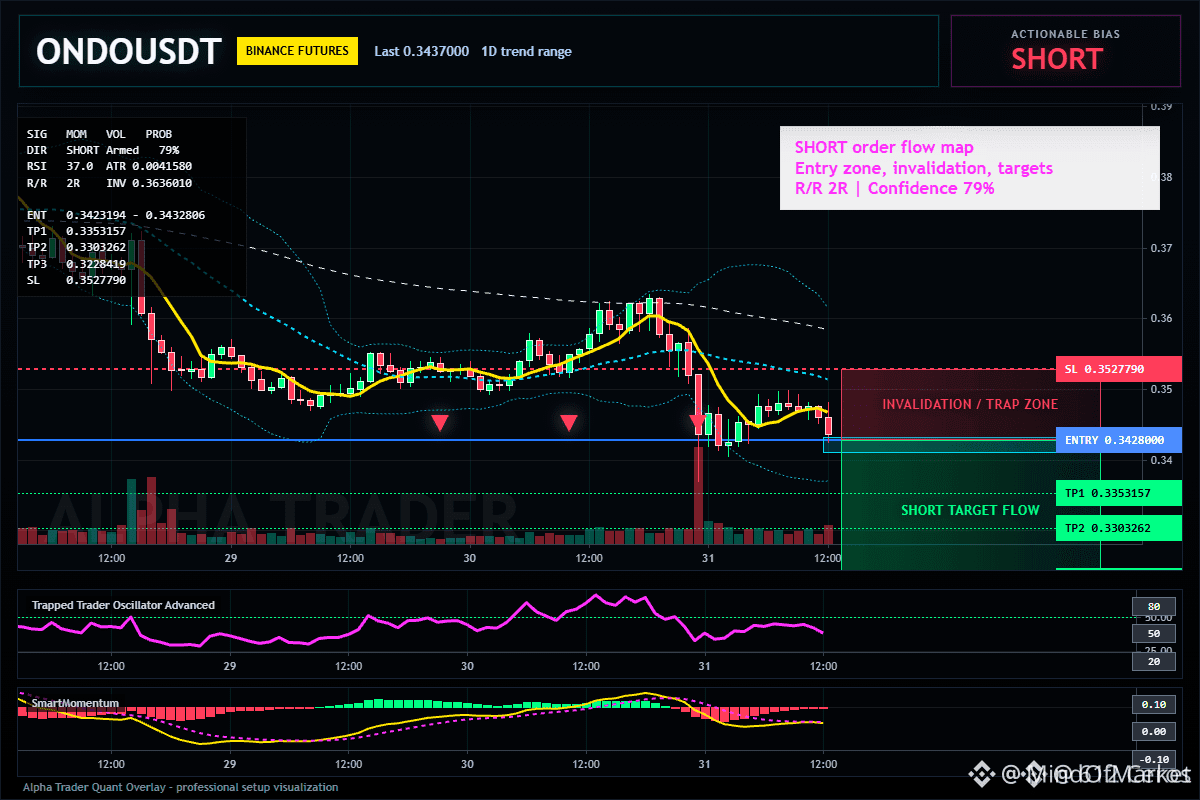Image resolution: width=1200 pixels, height=800 pixels.
Task: Click the Last 0.3437000 price text
Action: 421,51
